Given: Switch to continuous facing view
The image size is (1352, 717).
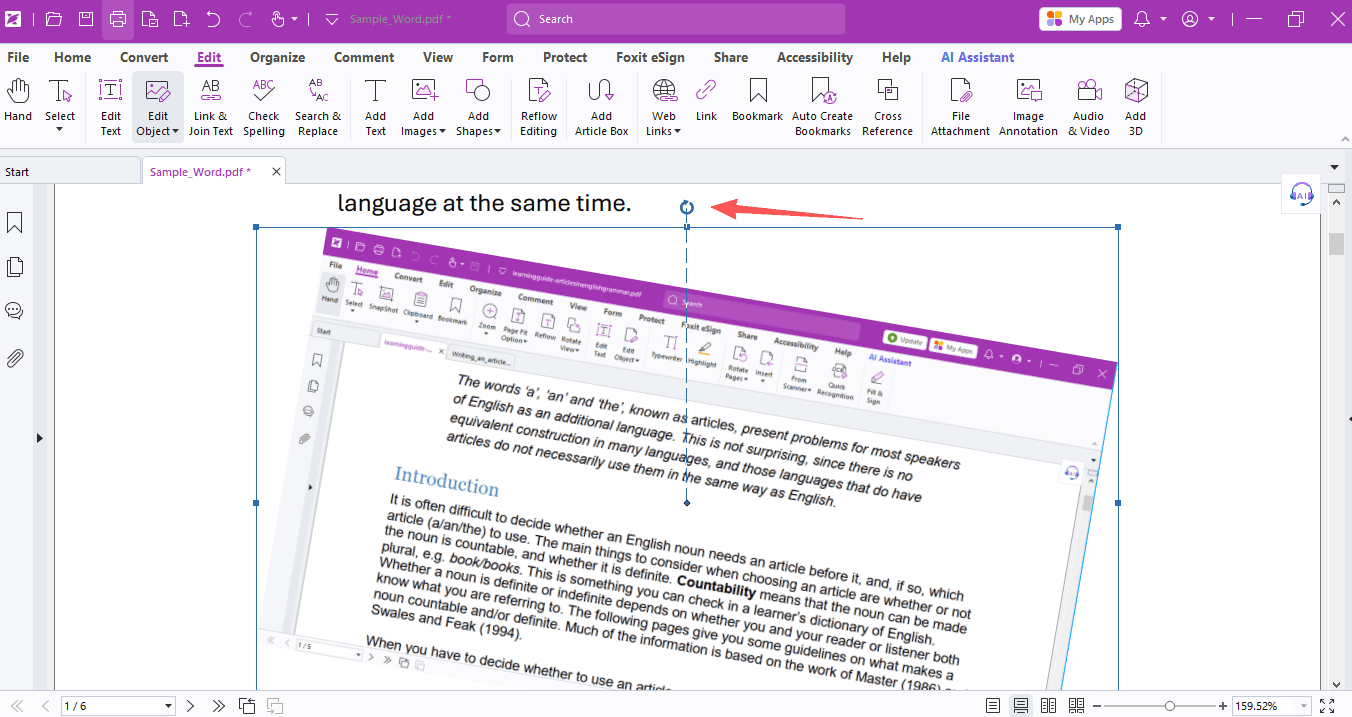Looking at the screenshot, I should click(1076, 706).
